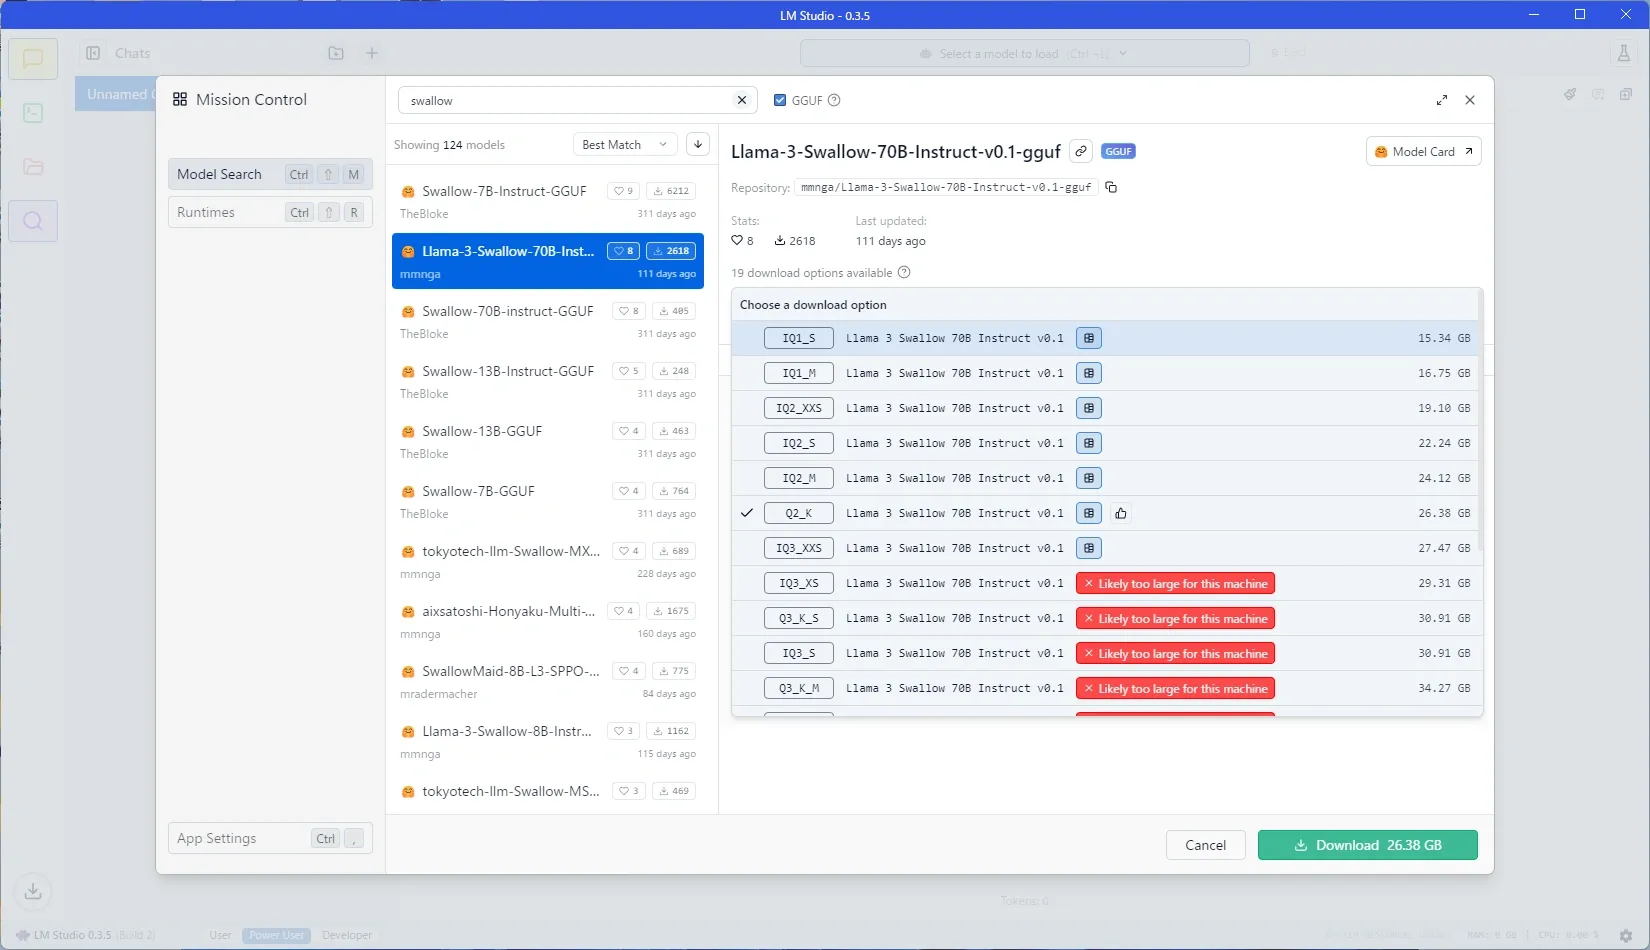This screenshot has height=950, width=1650.
Task: Copy the repository path to clipboard
Action: pyautogui.click(x=1111, y=187)
